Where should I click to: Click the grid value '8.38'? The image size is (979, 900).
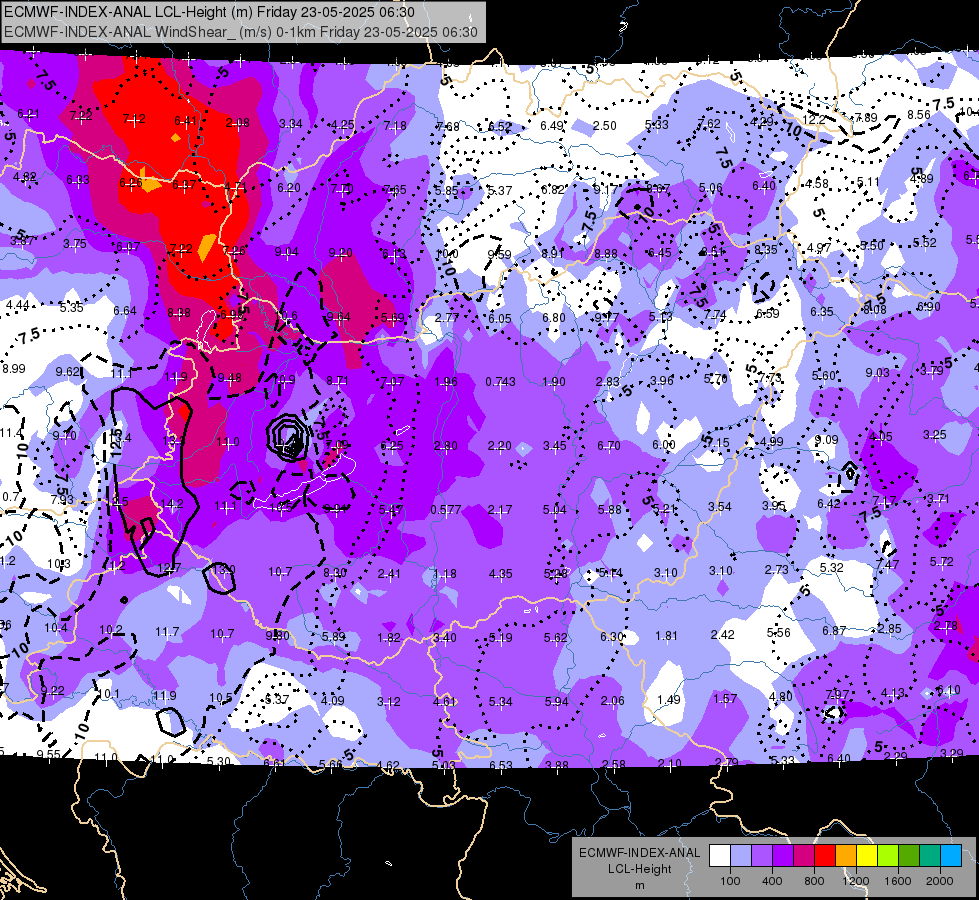tap(179, 312)
